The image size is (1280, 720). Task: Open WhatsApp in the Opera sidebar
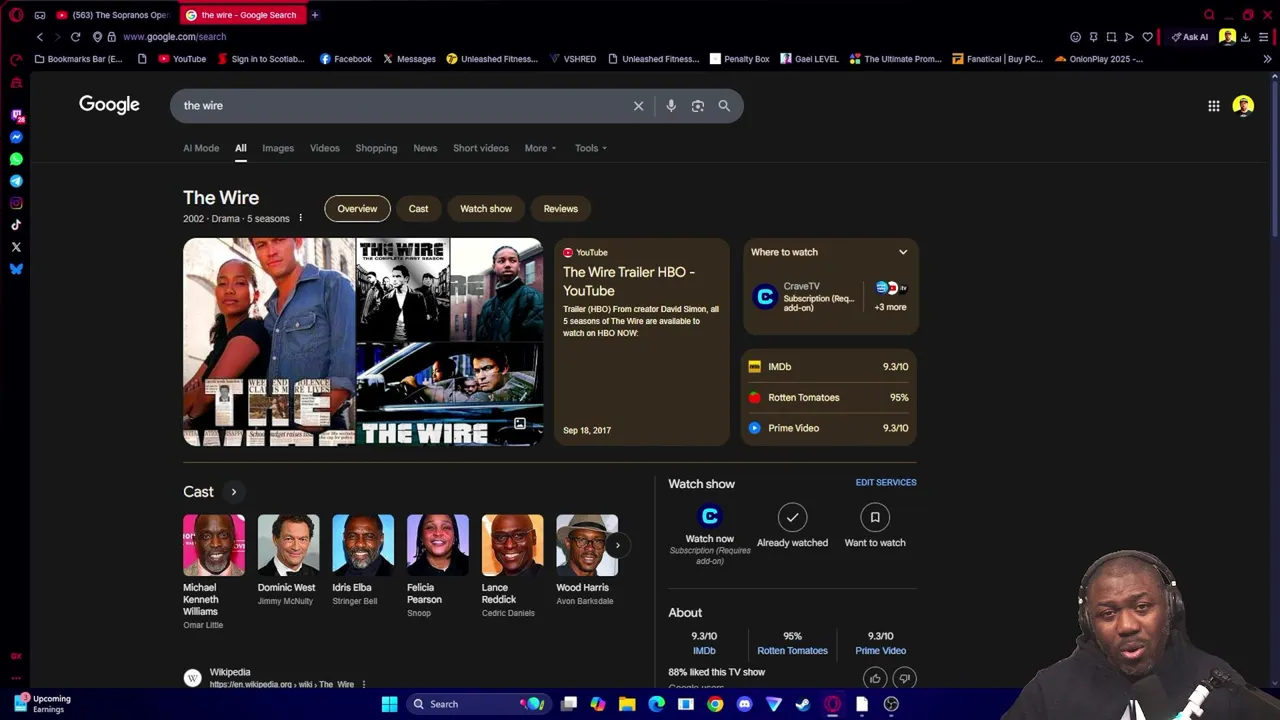coord(16,159)
